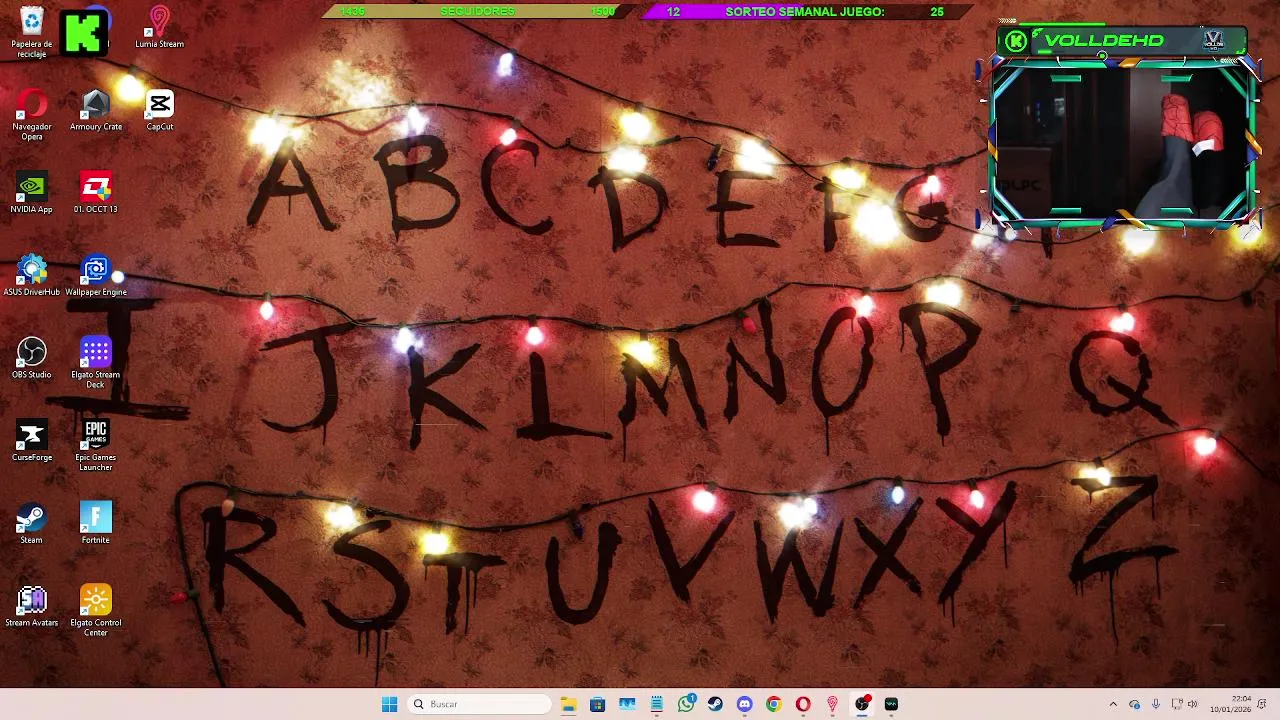
Task: Open Lumia Stream taskbar icon
Action: (x=832, y=704)
